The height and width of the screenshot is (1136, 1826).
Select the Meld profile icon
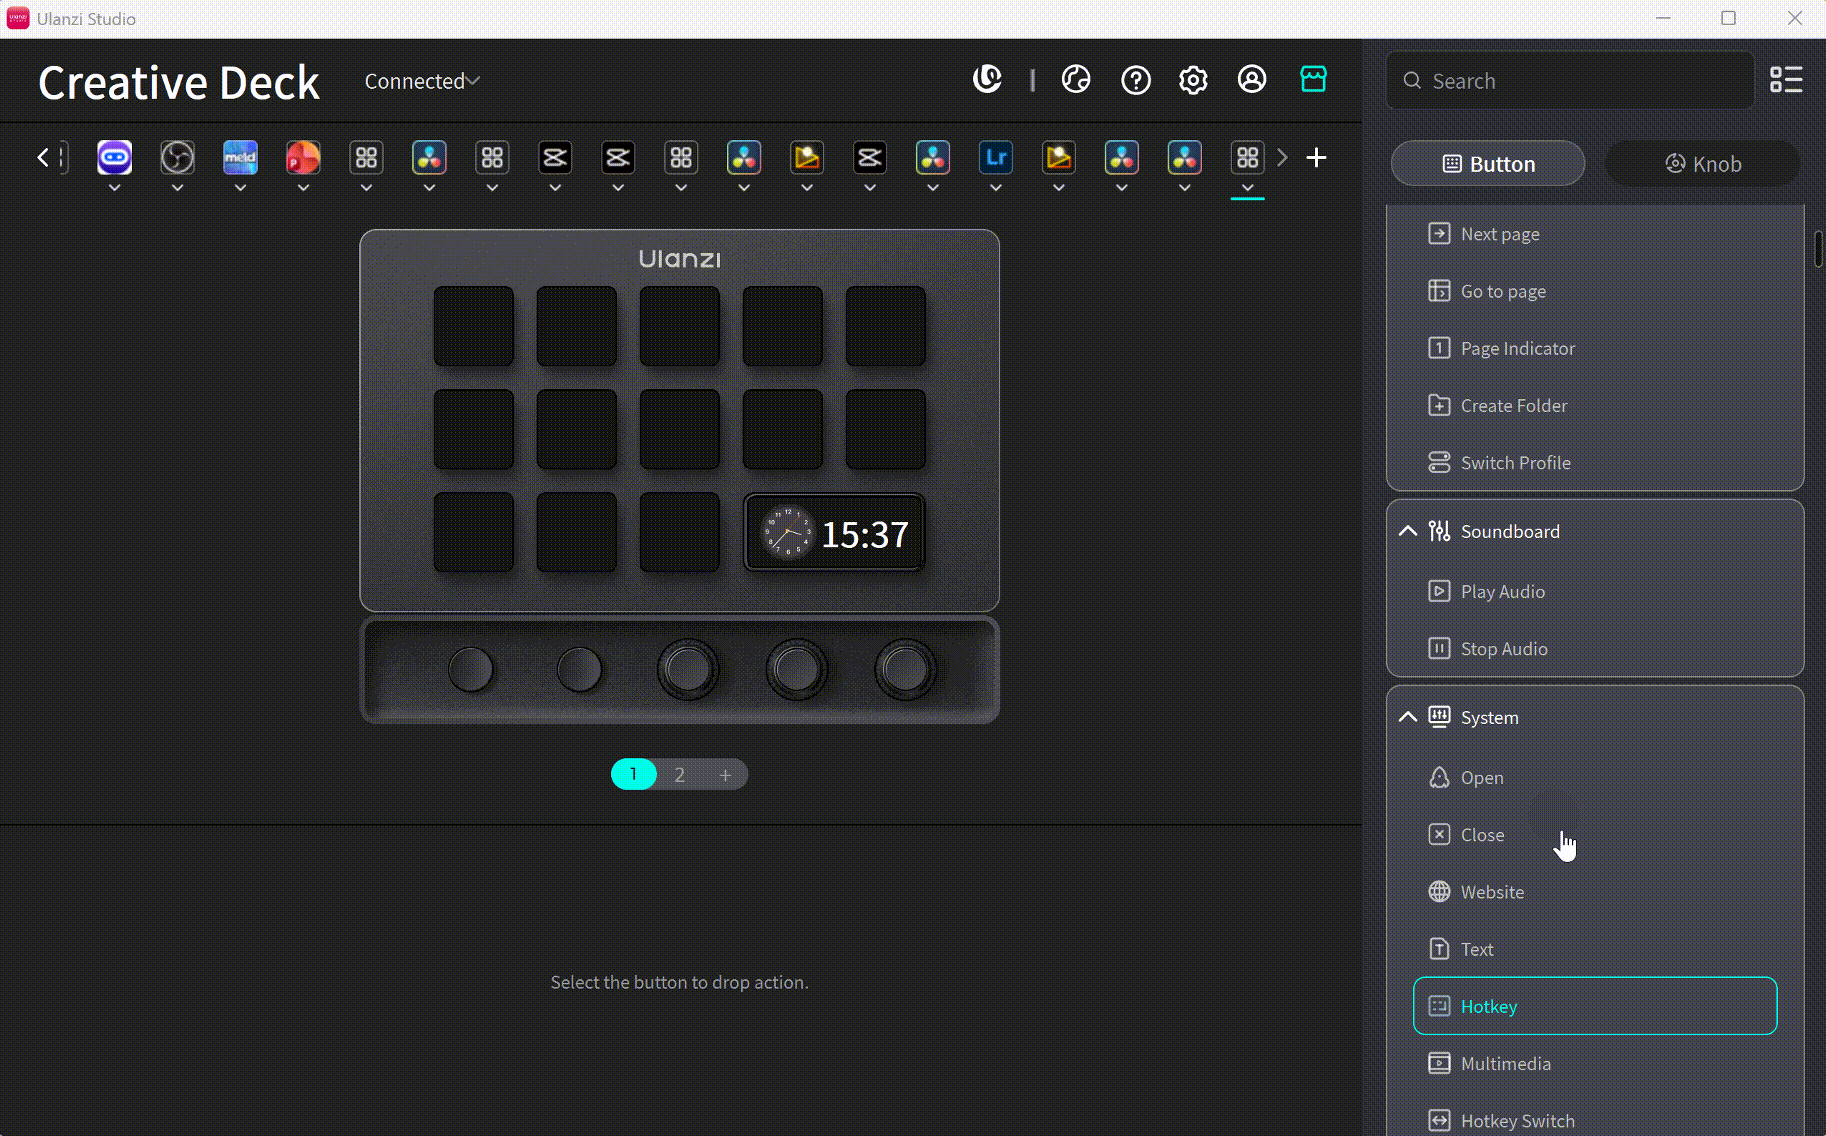[240, 158]
